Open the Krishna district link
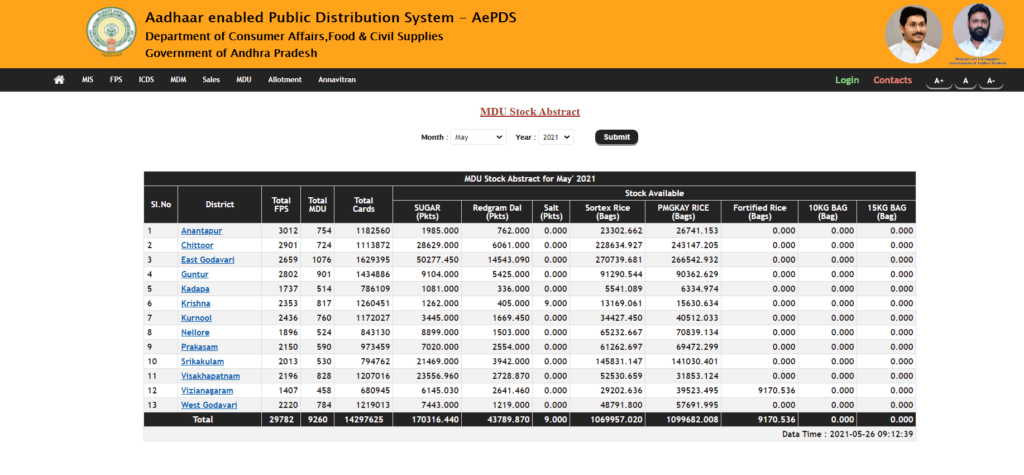Screen dimensions: 1024x475 (x=195, y=304)
